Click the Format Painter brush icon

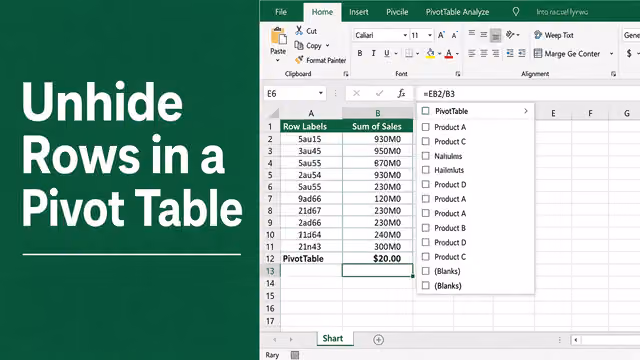pyautogui.click(x=299, y=60)
